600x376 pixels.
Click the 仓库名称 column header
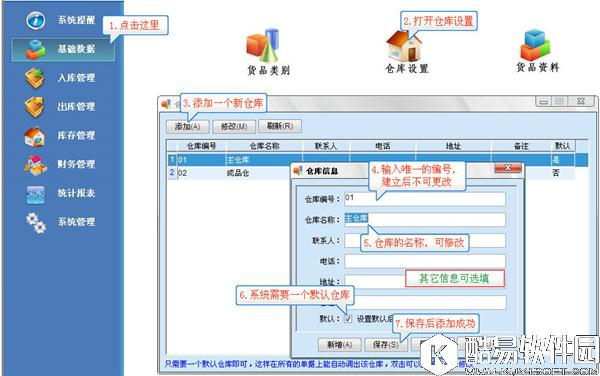[264, 146]
